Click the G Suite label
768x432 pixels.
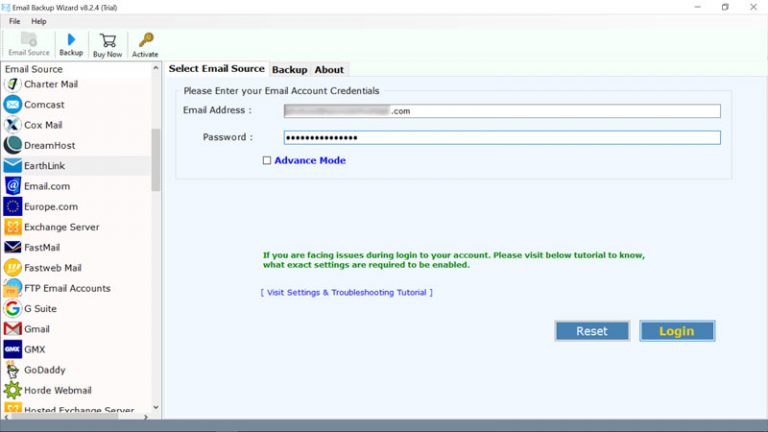tap(40, 309)
